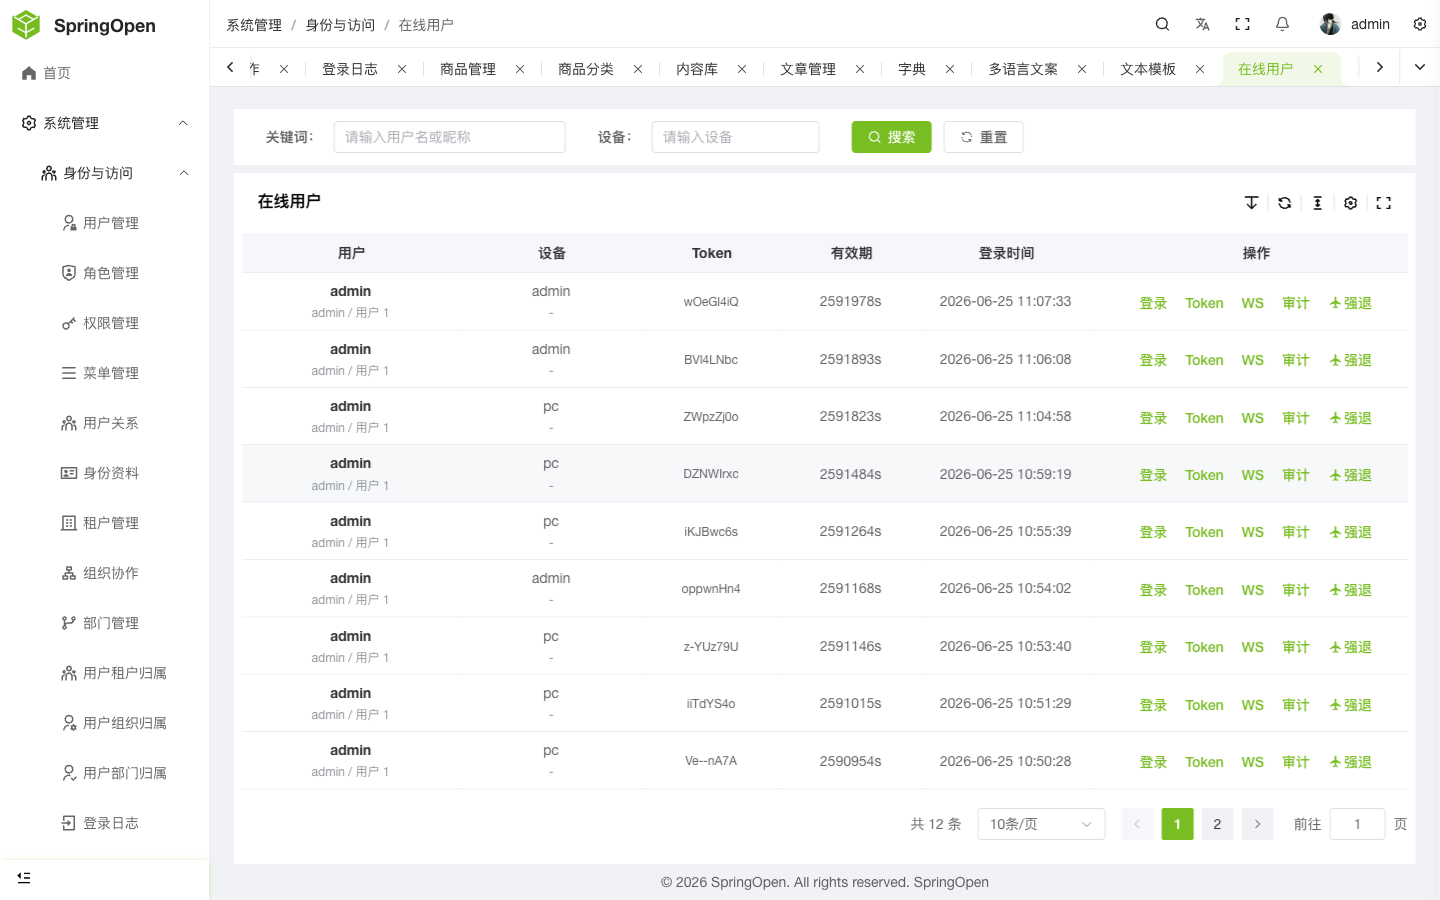The image size is (1440, 900).
Task: Close the 文本模板 tab
Action: (1200, 69)
